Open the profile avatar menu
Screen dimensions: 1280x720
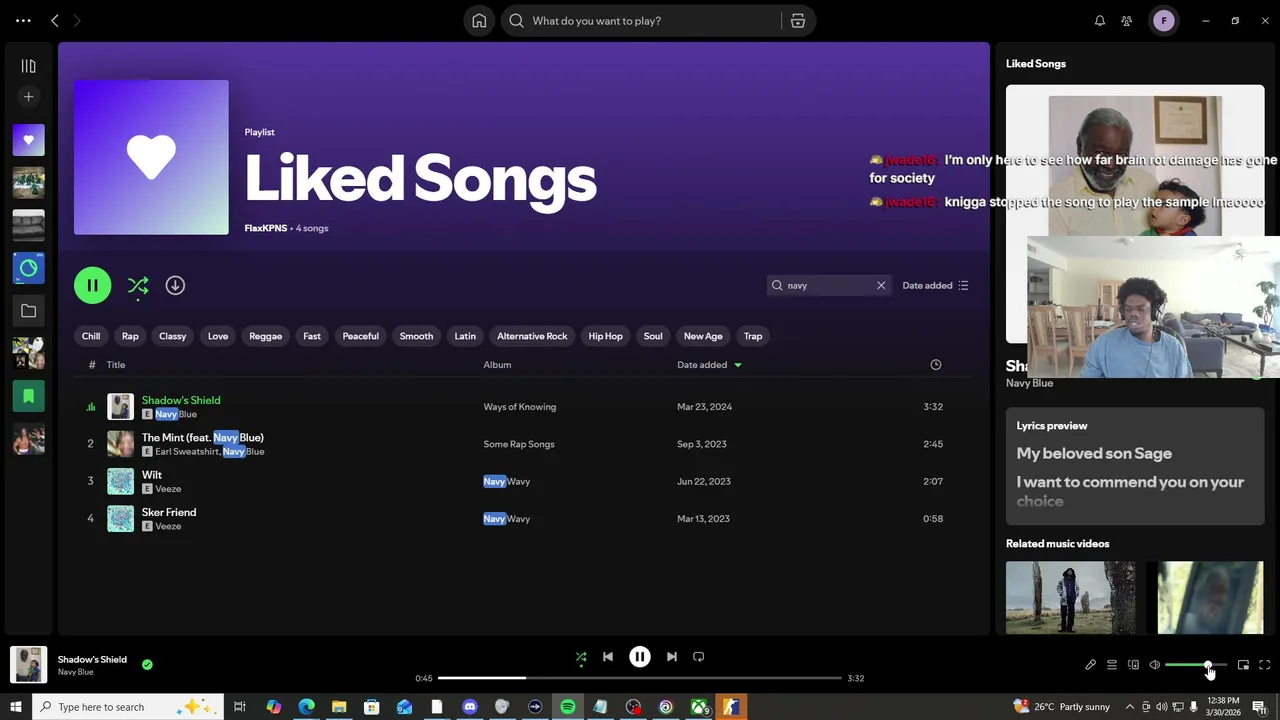click(x=1163, y=21)
